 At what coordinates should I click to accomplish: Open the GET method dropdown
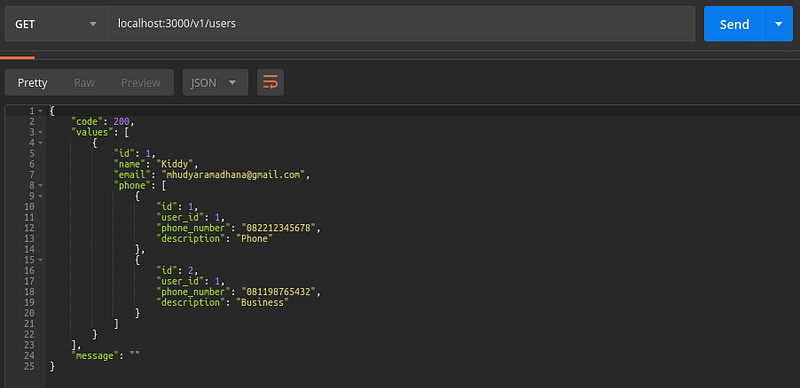(56, 24)
